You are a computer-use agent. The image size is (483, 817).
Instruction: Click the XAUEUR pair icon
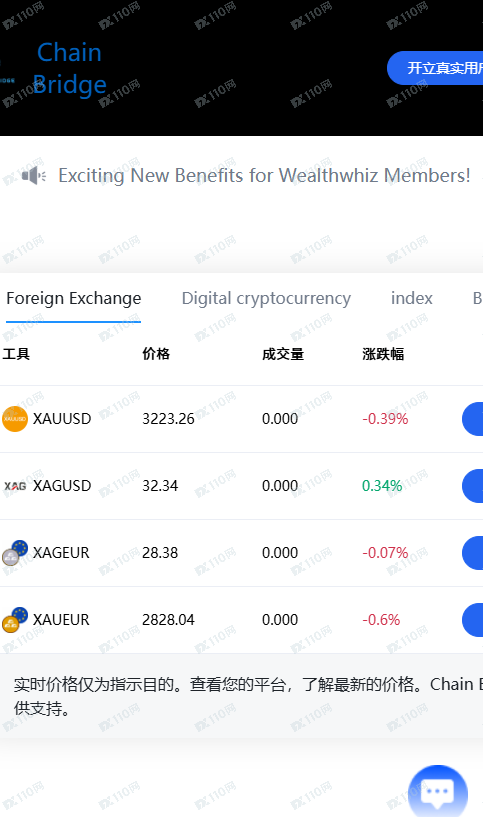15,620
